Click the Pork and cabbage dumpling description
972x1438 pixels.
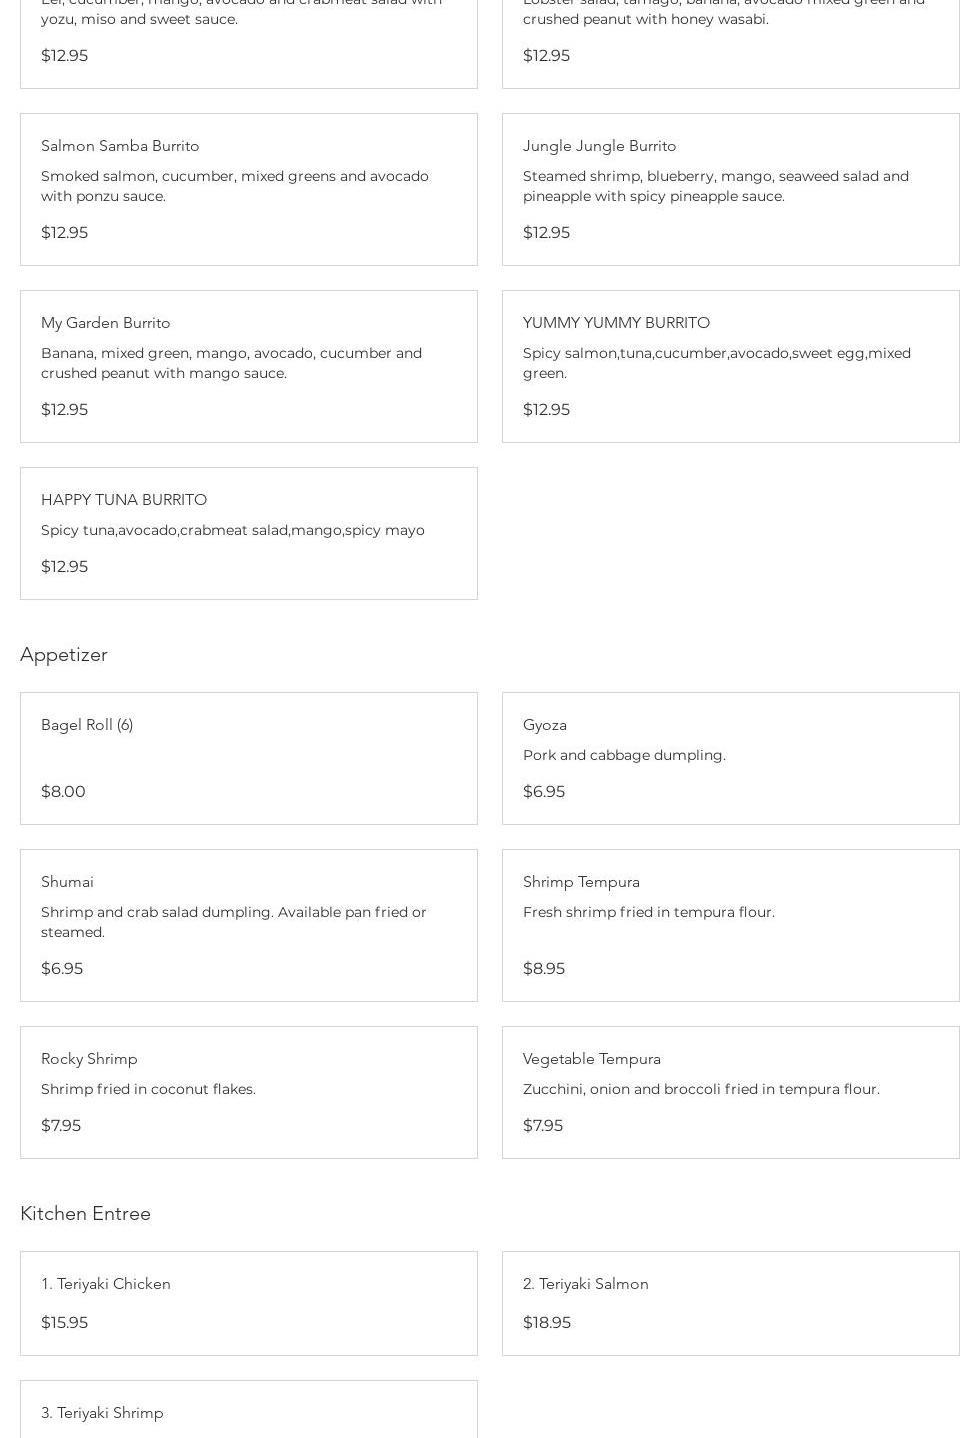(624, 755)
